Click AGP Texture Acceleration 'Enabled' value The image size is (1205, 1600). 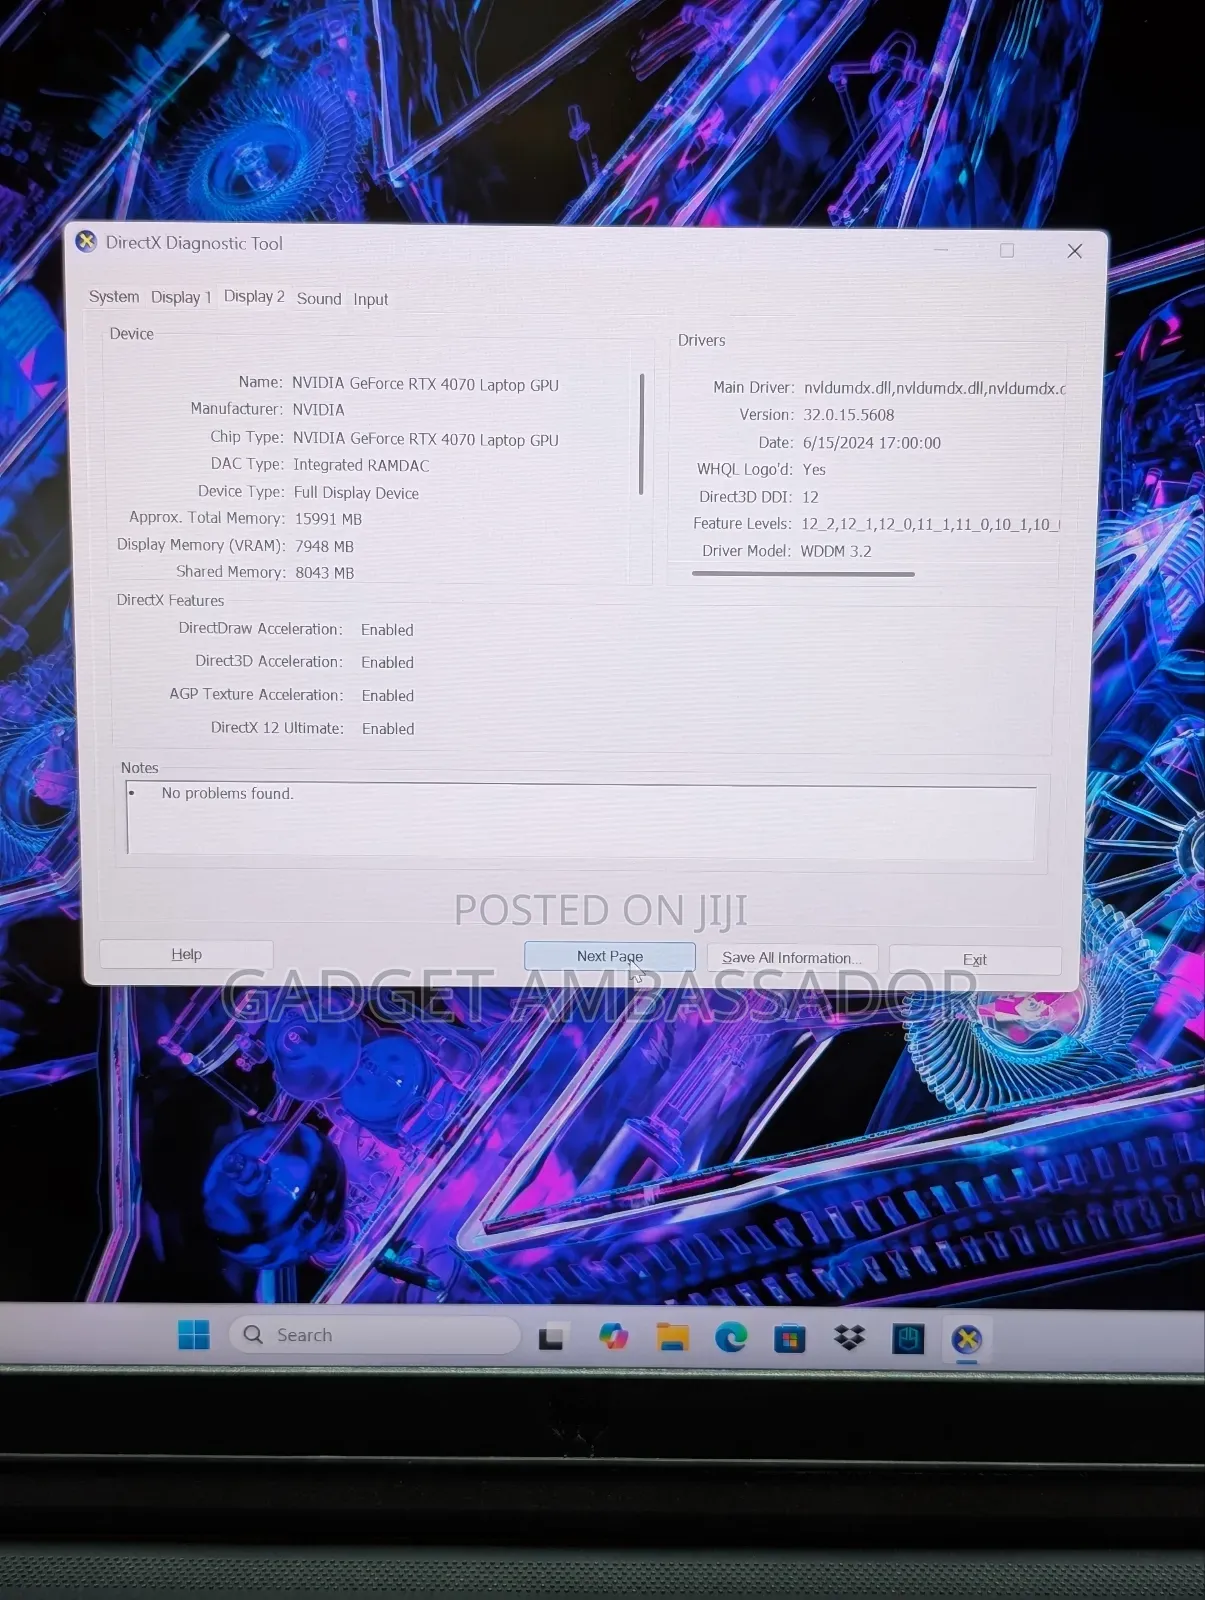pos(388,696)
